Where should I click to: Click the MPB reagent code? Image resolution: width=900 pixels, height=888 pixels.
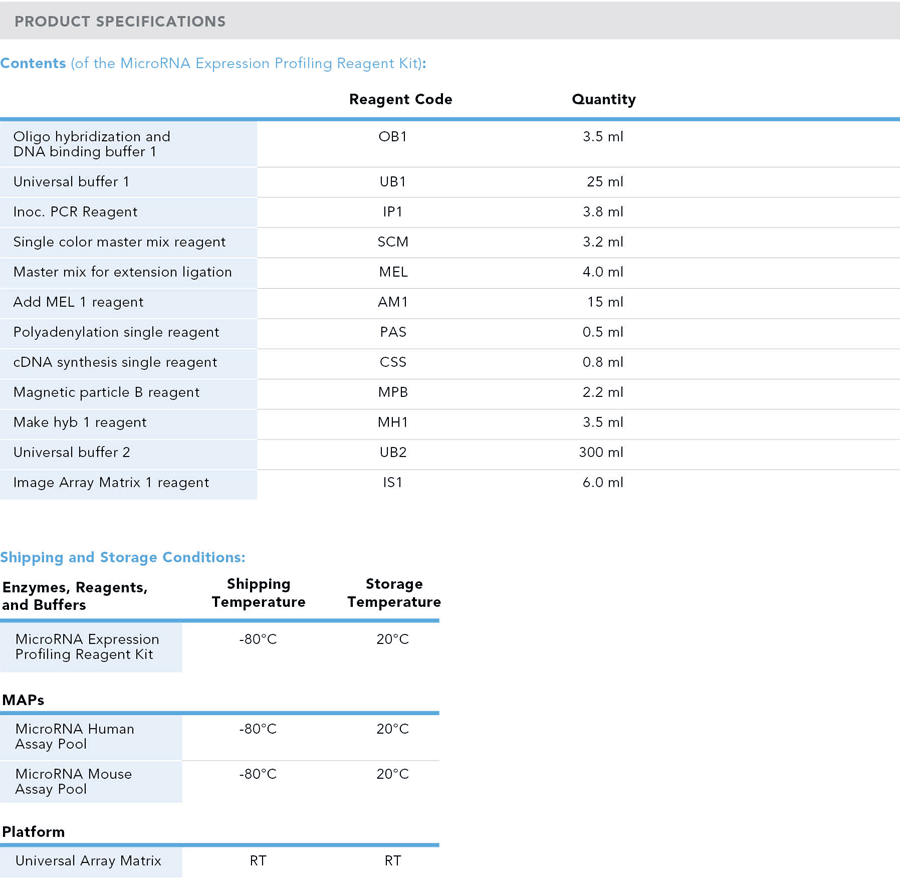393,393
